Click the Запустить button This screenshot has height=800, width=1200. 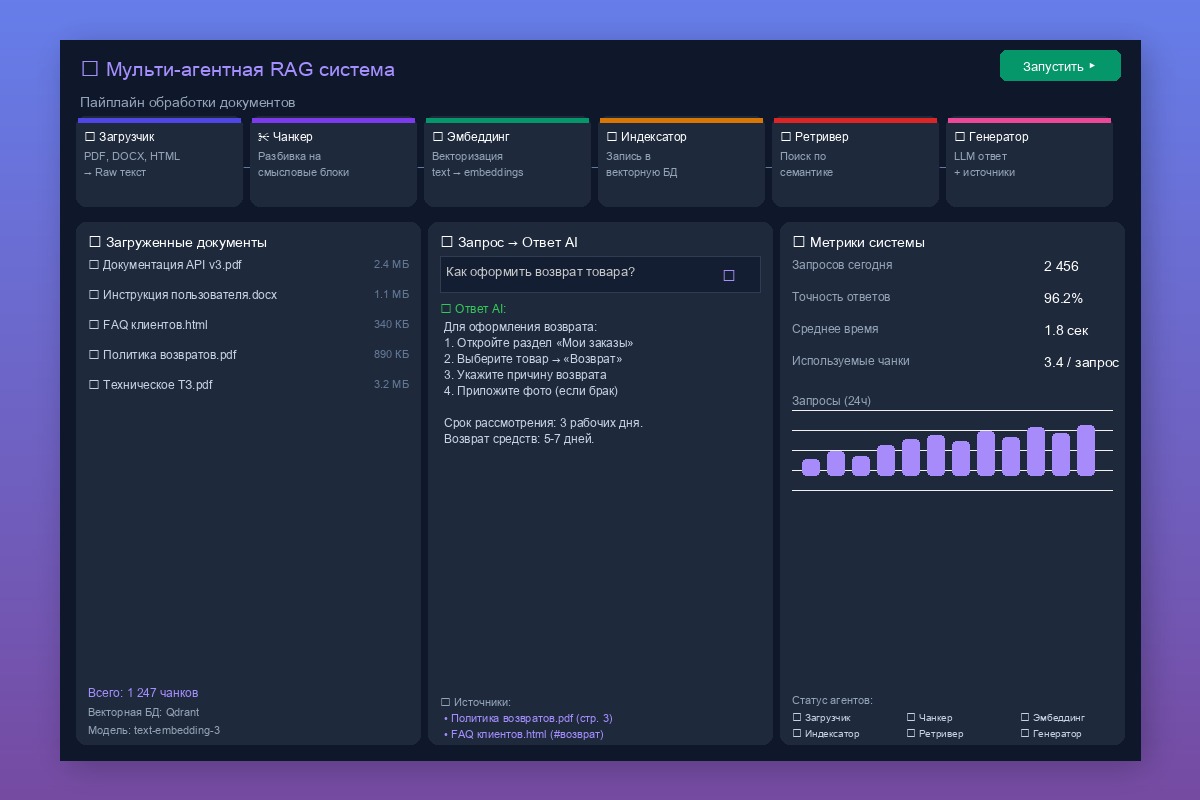tap(1060, 66)
